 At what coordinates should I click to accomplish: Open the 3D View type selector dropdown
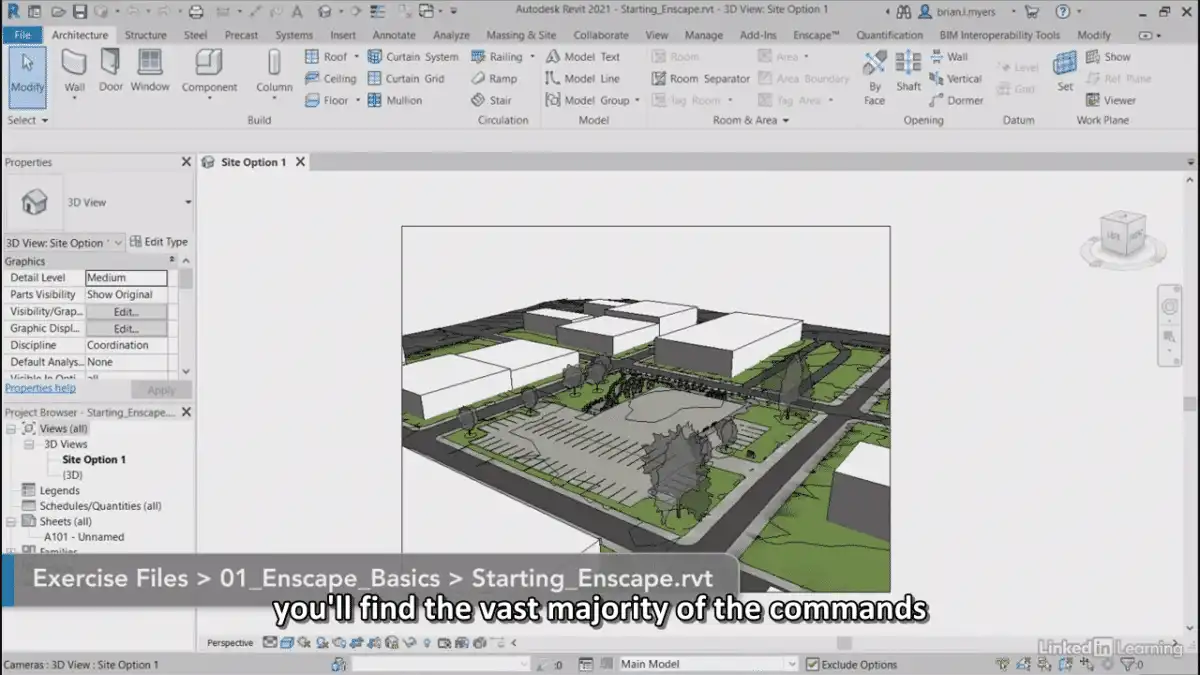[188, 202]
